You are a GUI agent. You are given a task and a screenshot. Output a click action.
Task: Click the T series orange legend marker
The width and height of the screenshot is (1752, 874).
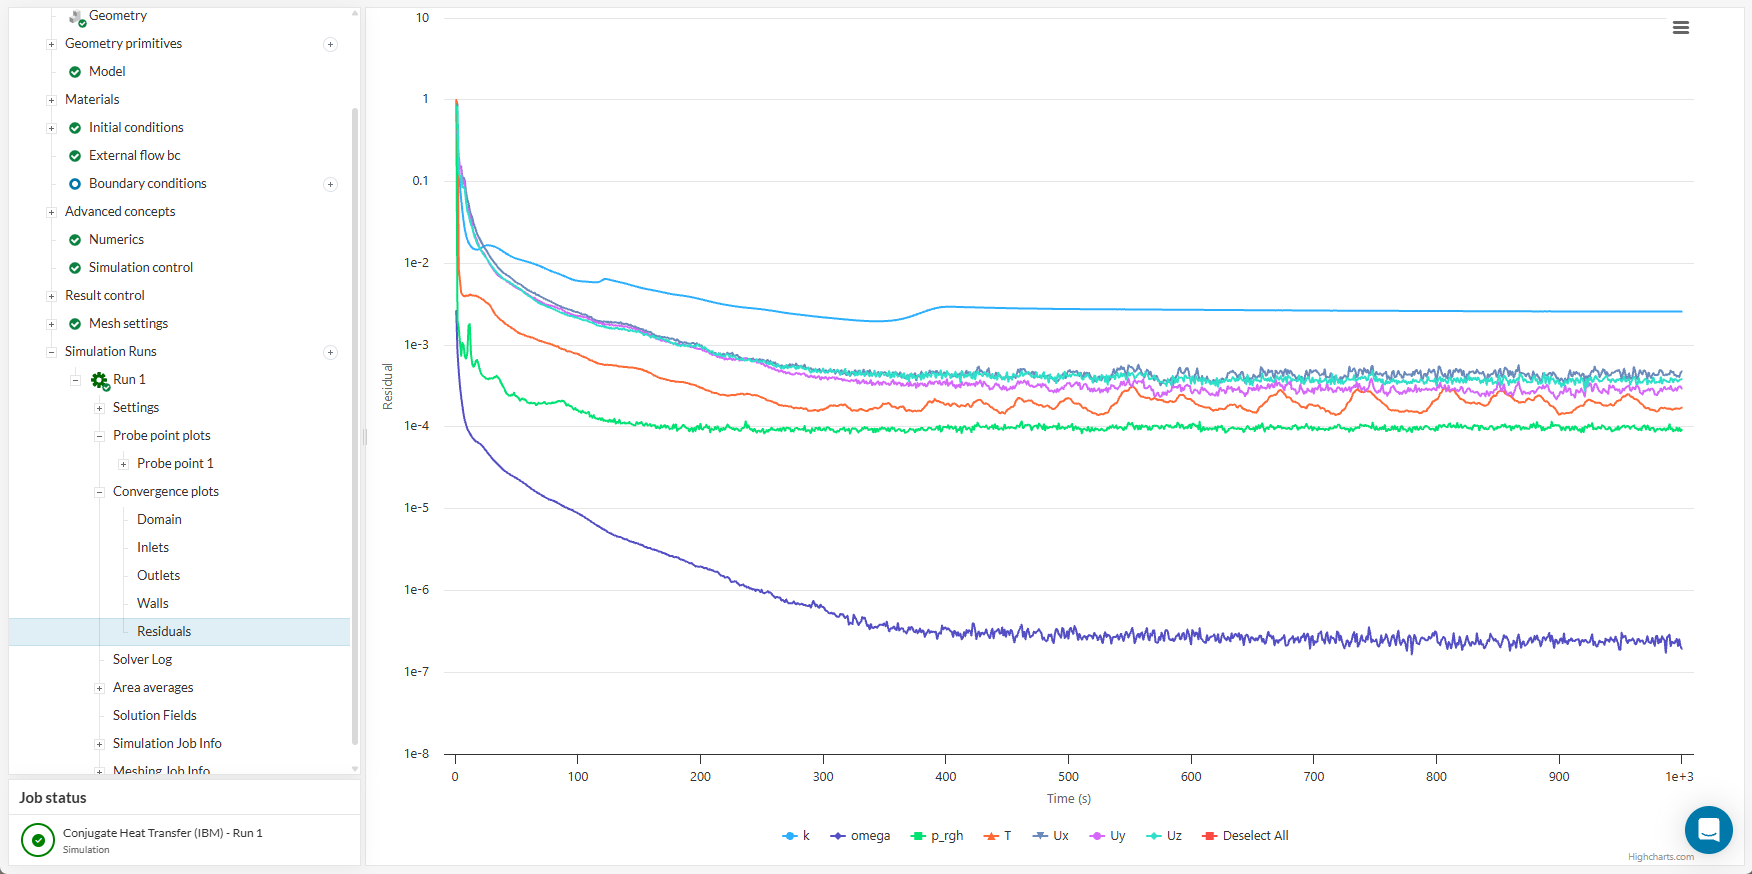pos(991,836)
